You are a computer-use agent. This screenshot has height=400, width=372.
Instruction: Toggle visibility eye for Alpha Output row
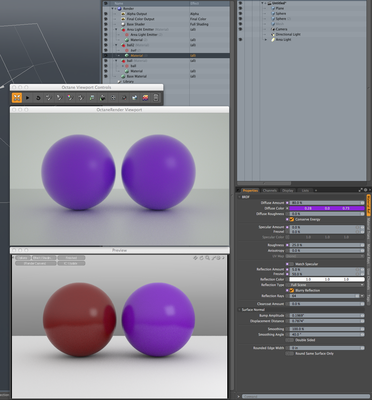pyautogui.click(x=106, y=14)
